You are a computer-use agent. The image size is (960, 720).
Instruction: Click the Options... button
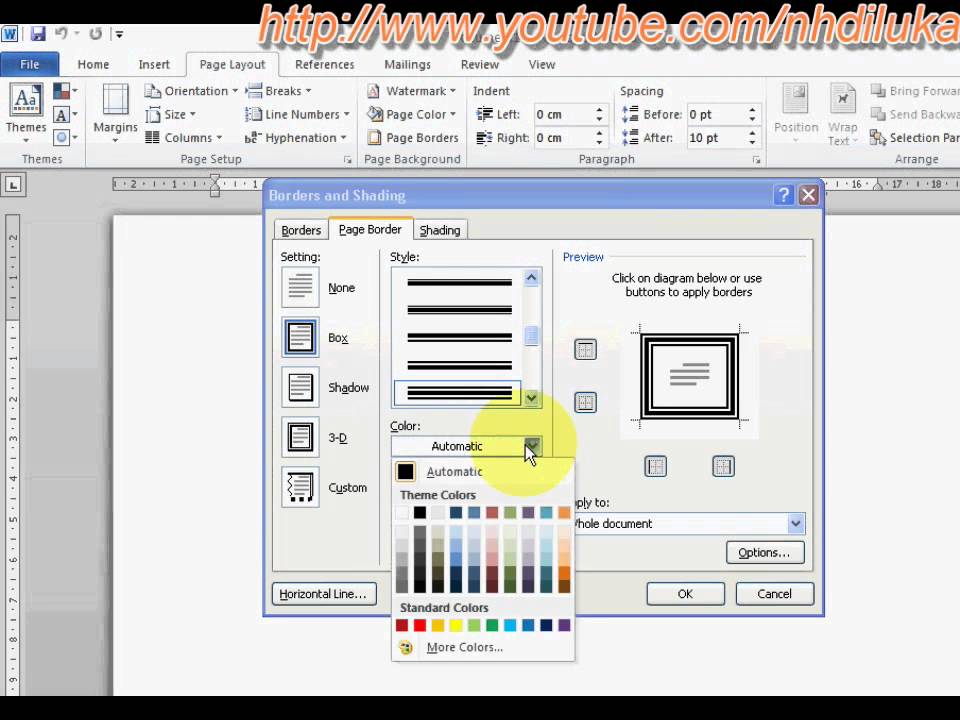(765, 553)
